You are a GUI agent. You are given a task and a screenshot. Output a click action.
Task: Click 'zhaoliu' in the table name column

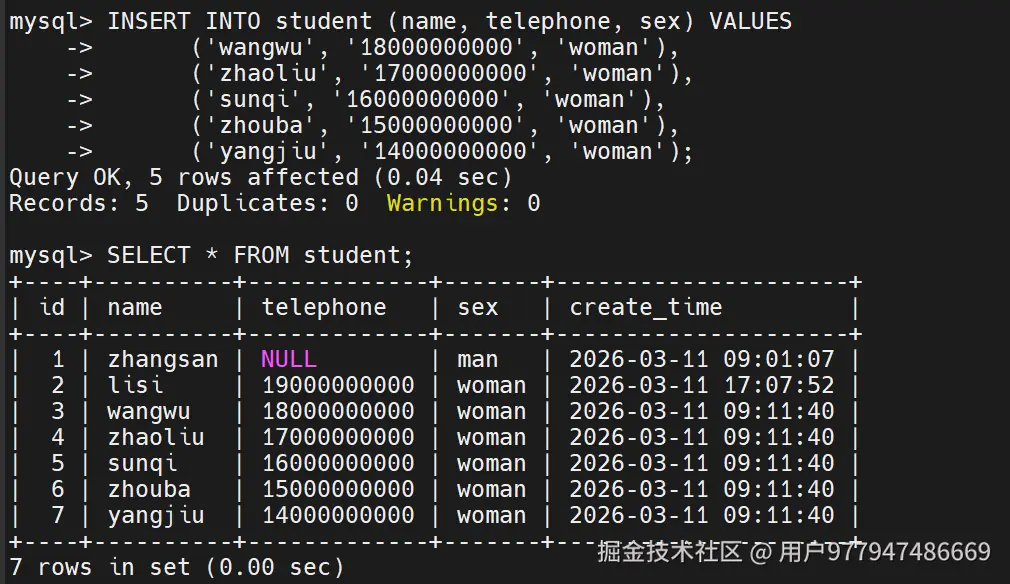click(x=156, y=437)
